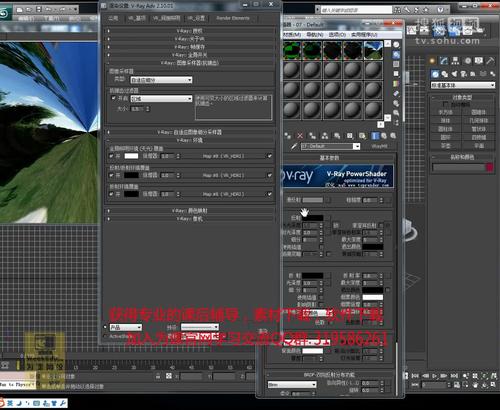Click the red X reset-map icon
The height and width of the screenshot is (410, 500).
[300, 136]
